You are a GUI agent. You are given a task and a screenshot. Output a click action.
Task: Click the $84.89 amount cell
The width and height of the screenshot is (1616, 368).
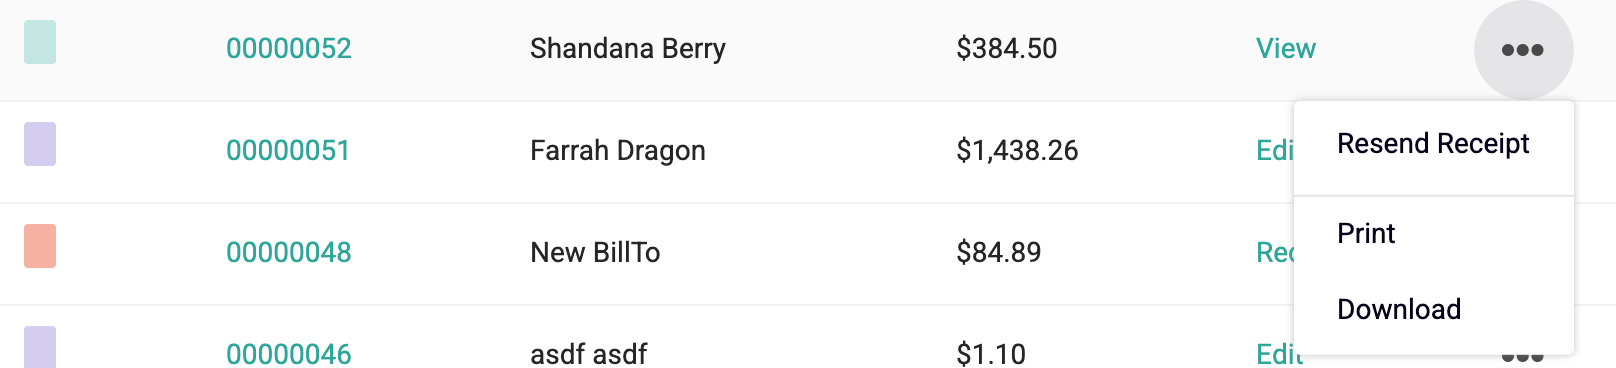pyautogui.click(x=999, y=253)
